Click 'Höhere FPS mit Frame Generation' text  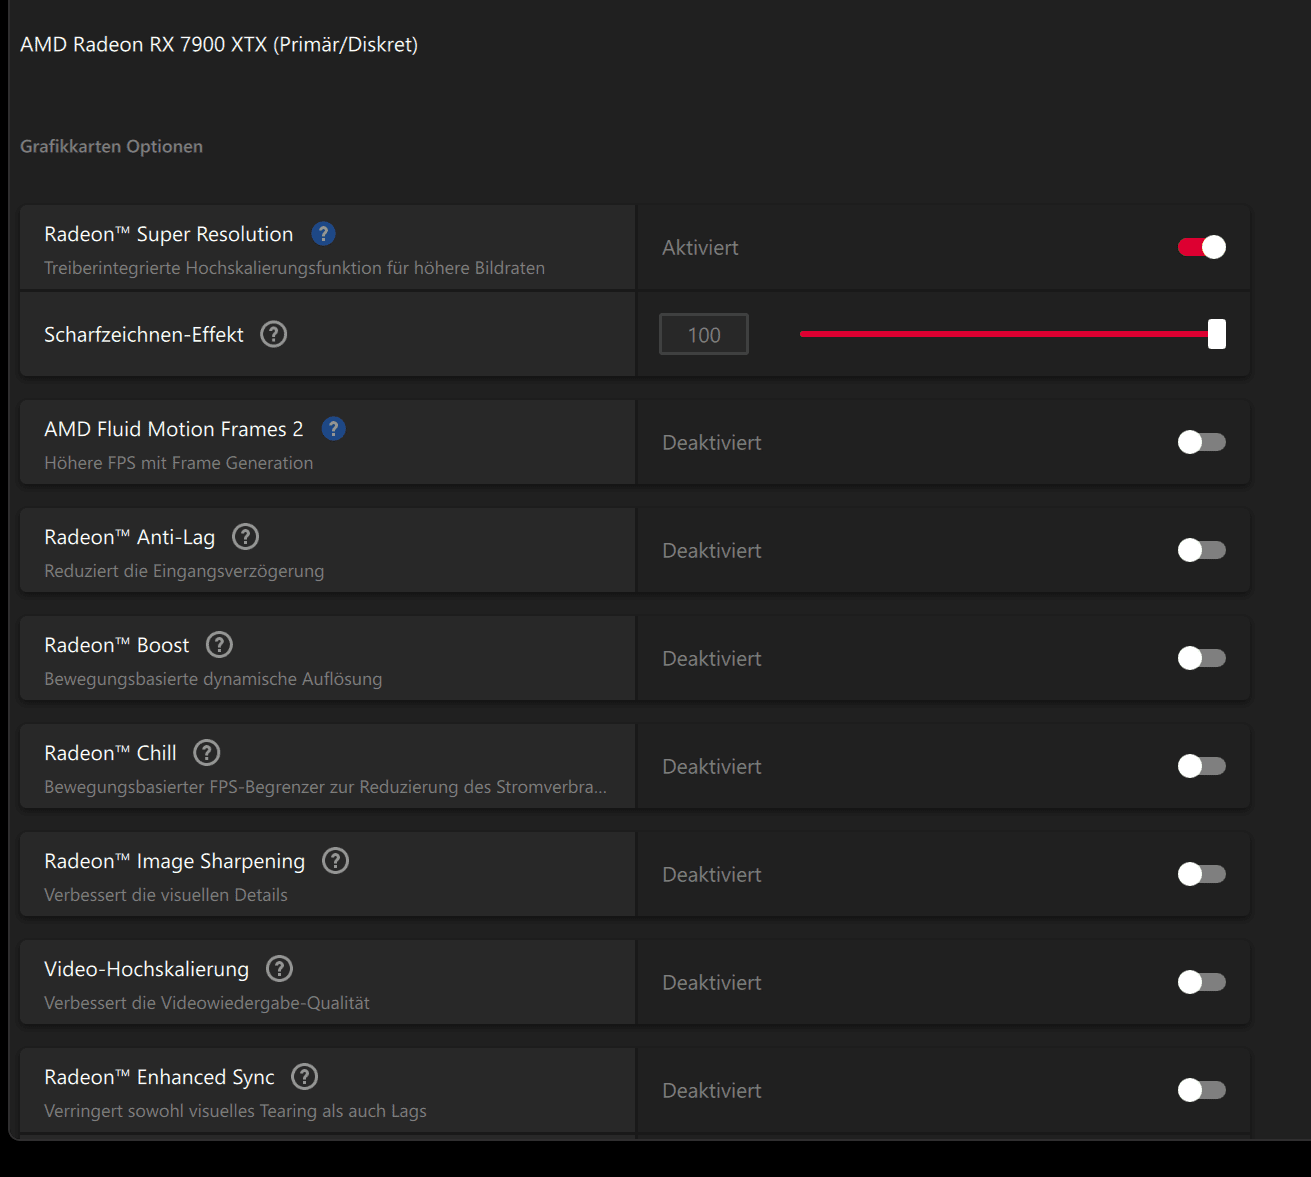coord(179,463)
